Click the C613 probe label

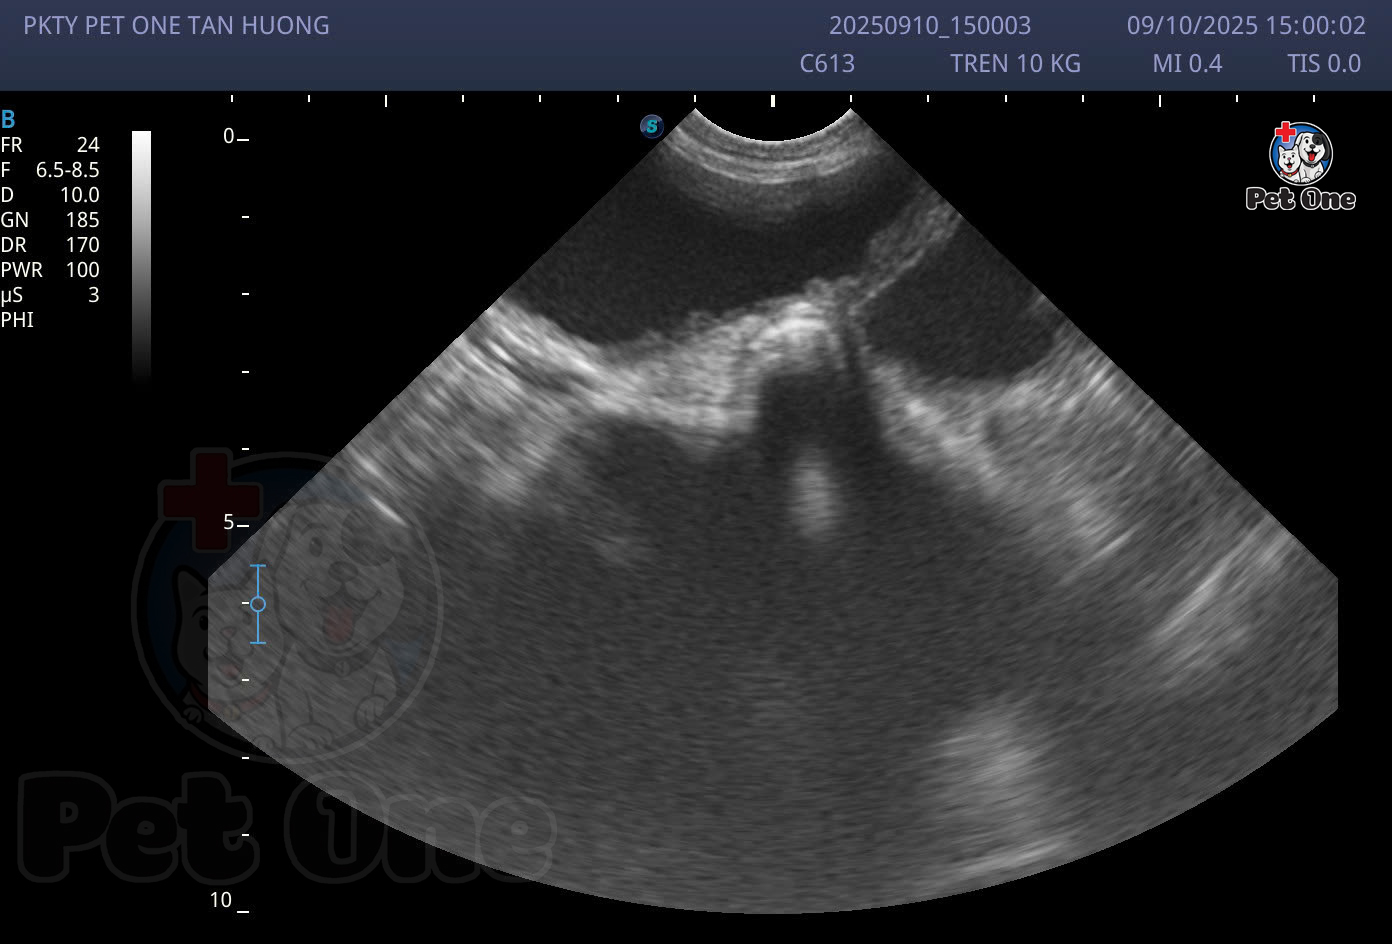pyautogui.click(x=827, y=64)
